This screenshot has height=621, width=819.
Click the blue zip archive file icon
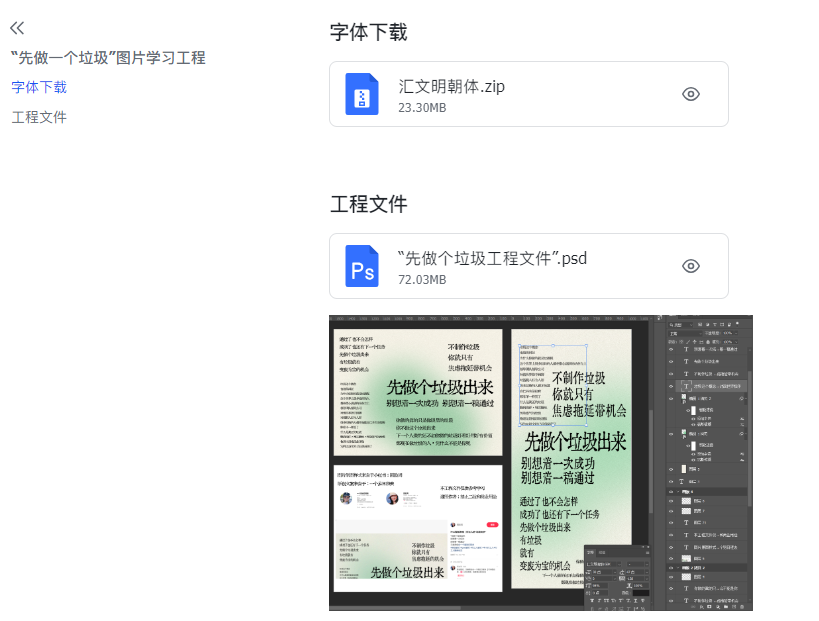pos(362,94)
